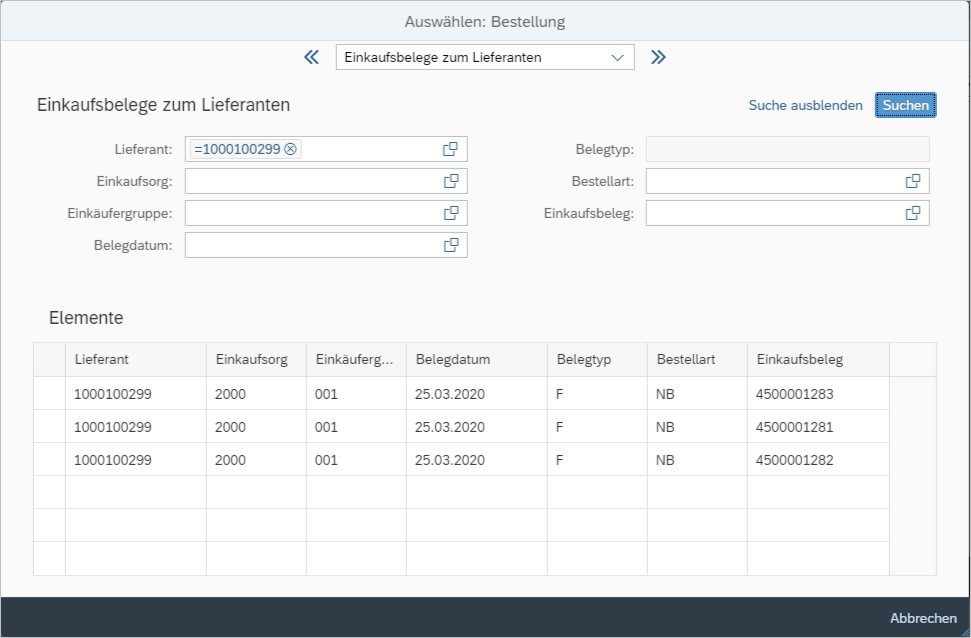Click the Suchen button
971x638 pixels.
tap(905, 105)
